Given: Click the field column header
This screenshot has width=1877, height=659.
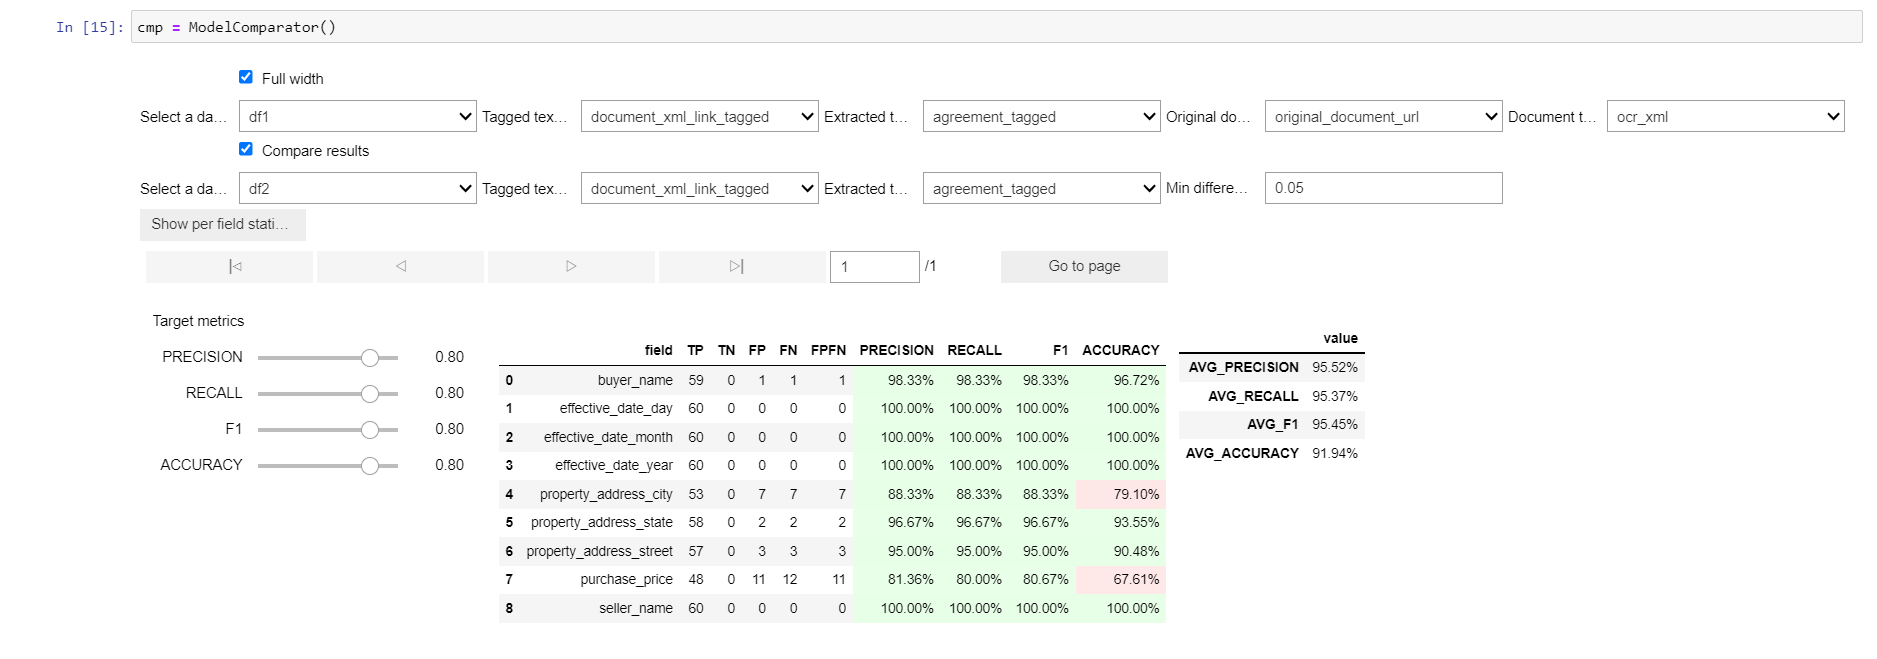Looking at the screenshot, I should pos(659,350).
